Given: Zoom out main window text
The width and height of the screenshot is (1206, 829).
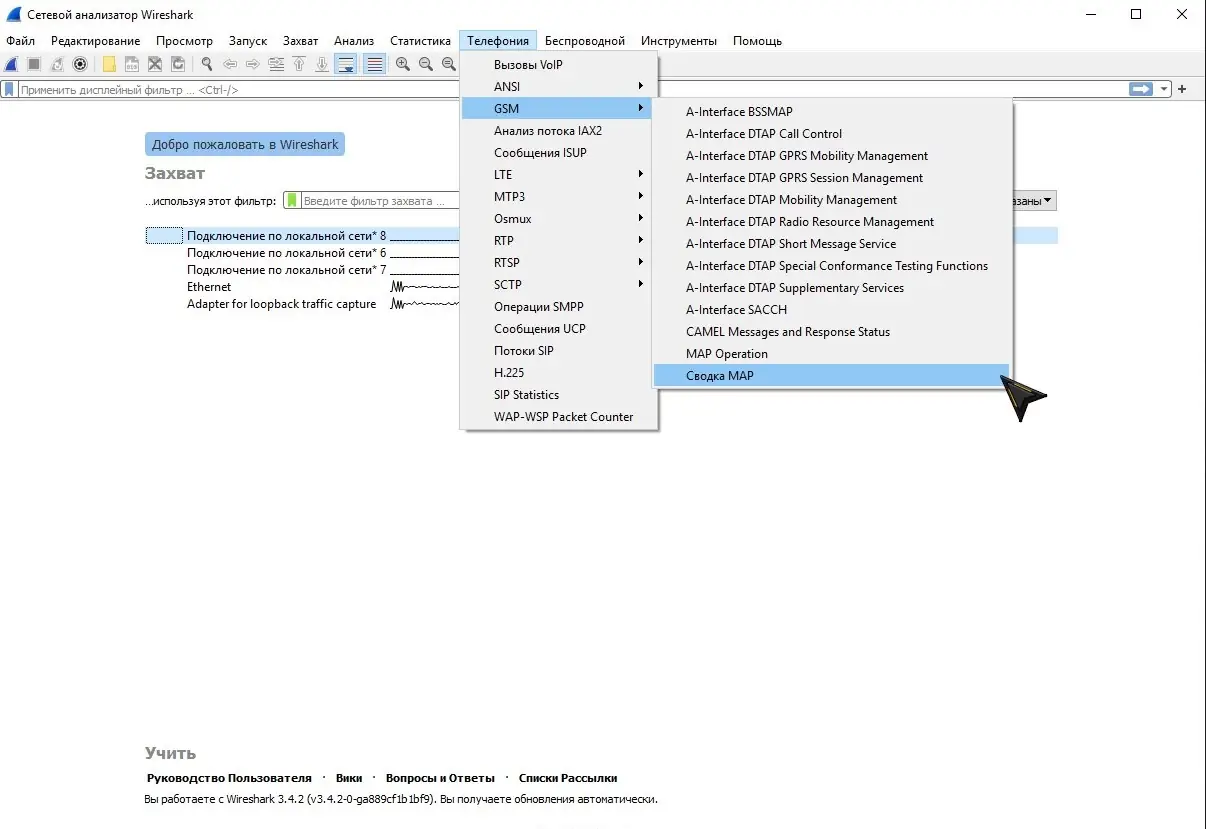Looking at the screenshot, I should (426, 64).
